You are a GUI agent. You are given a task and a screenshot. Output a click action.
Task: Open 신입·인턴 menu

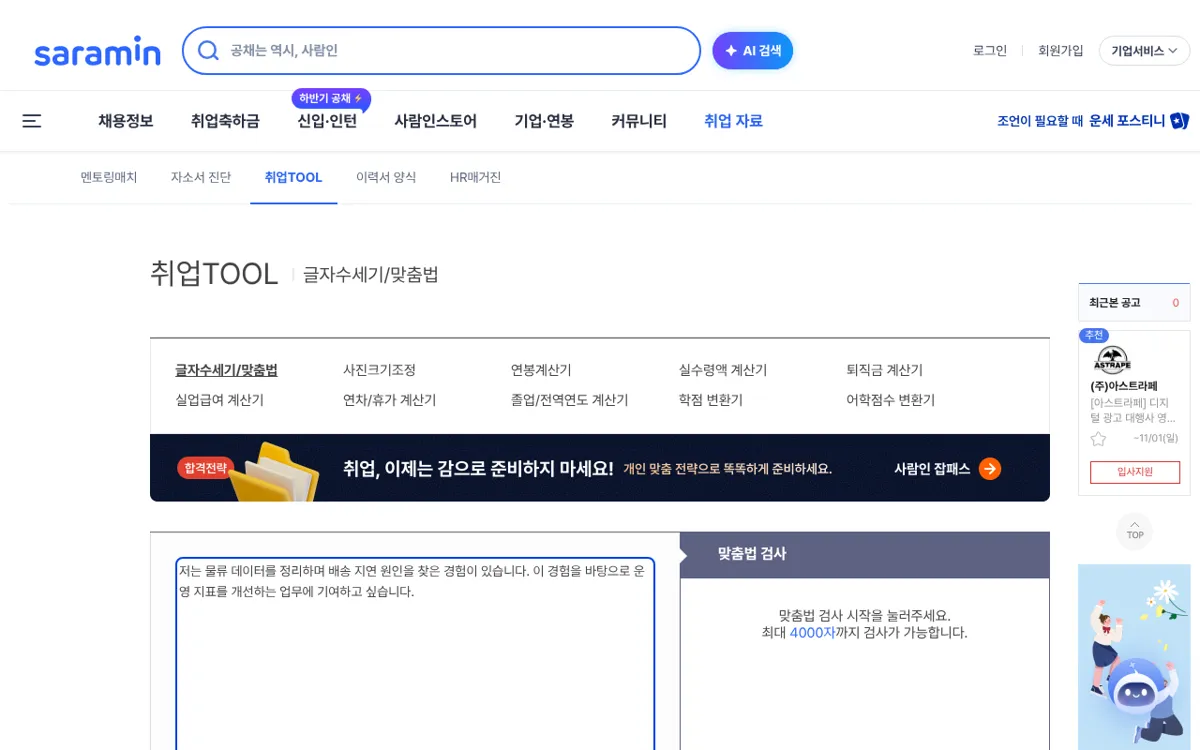pyautogui.click(x=327, y=121)
